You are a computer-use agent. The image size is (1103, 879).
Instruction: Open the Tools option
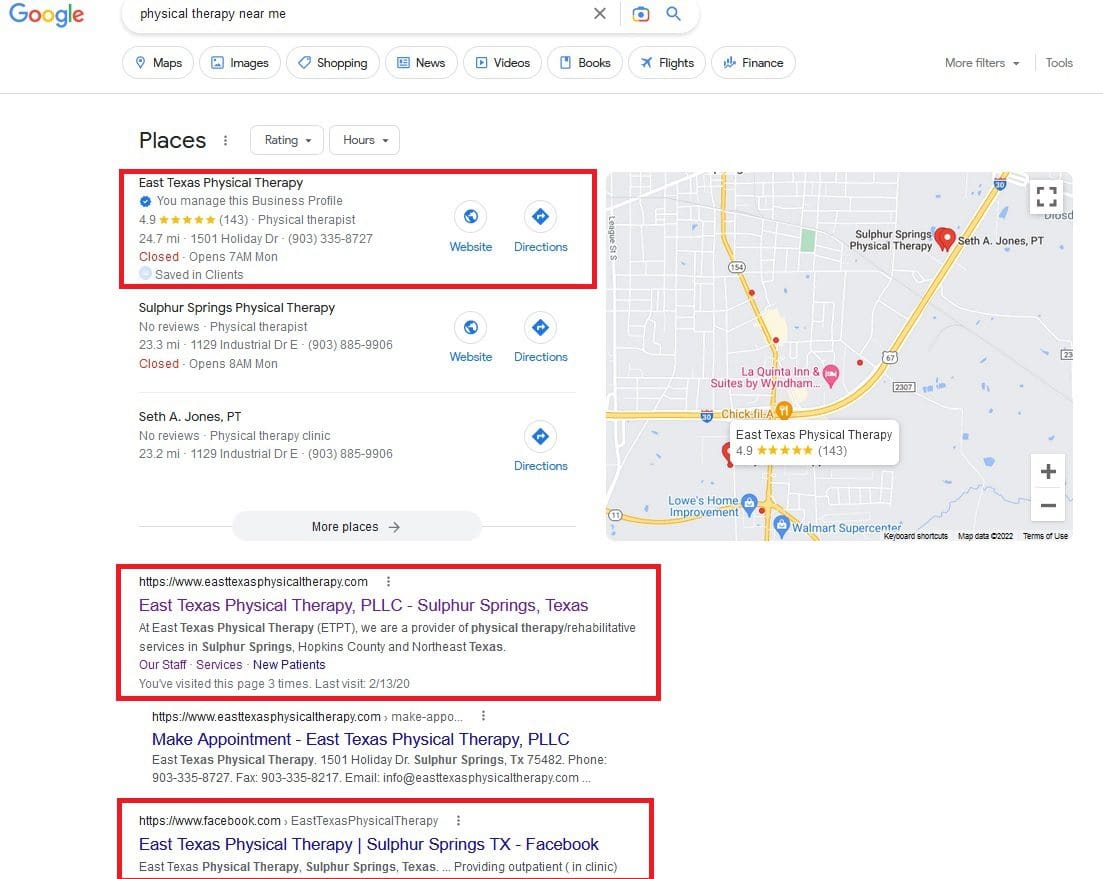pos(1059,63)
